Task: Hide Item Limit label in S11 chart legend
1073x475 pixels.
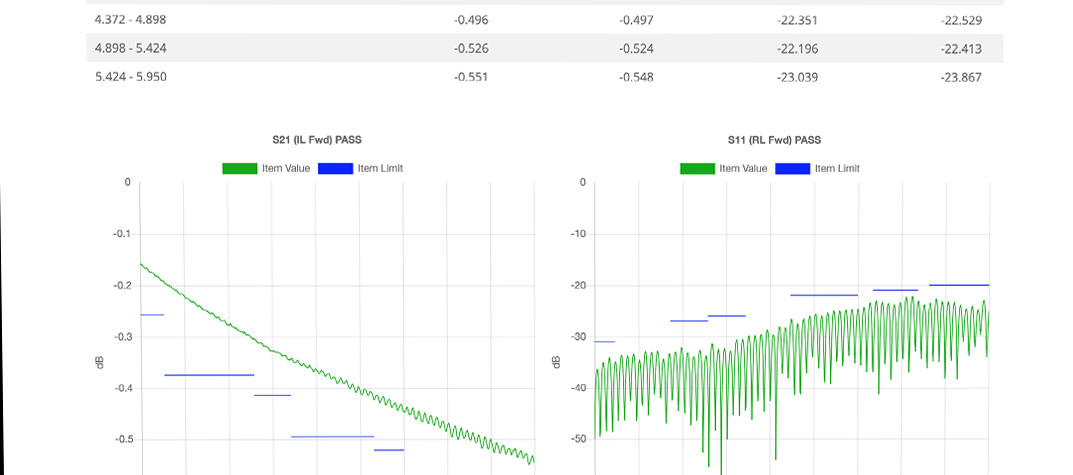Action: [x=837, y=168]
